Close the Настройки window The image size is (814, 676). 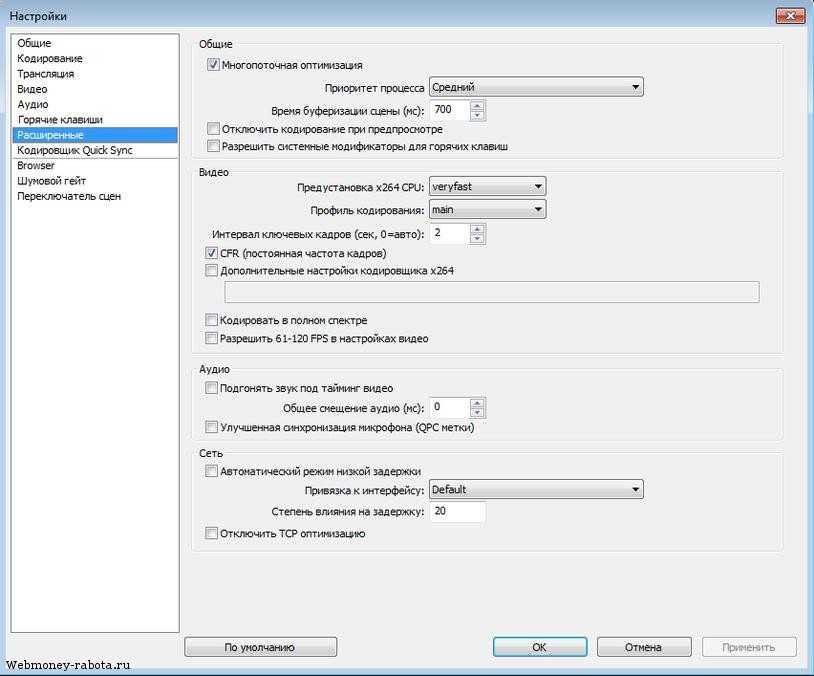(790, 16)
